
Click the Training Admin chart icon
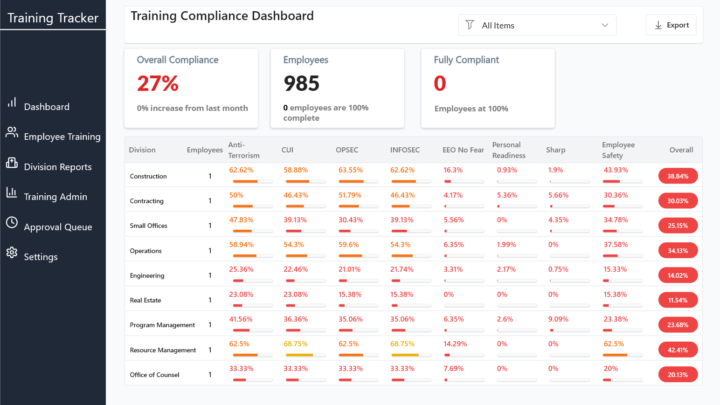(x=12, y=194)
